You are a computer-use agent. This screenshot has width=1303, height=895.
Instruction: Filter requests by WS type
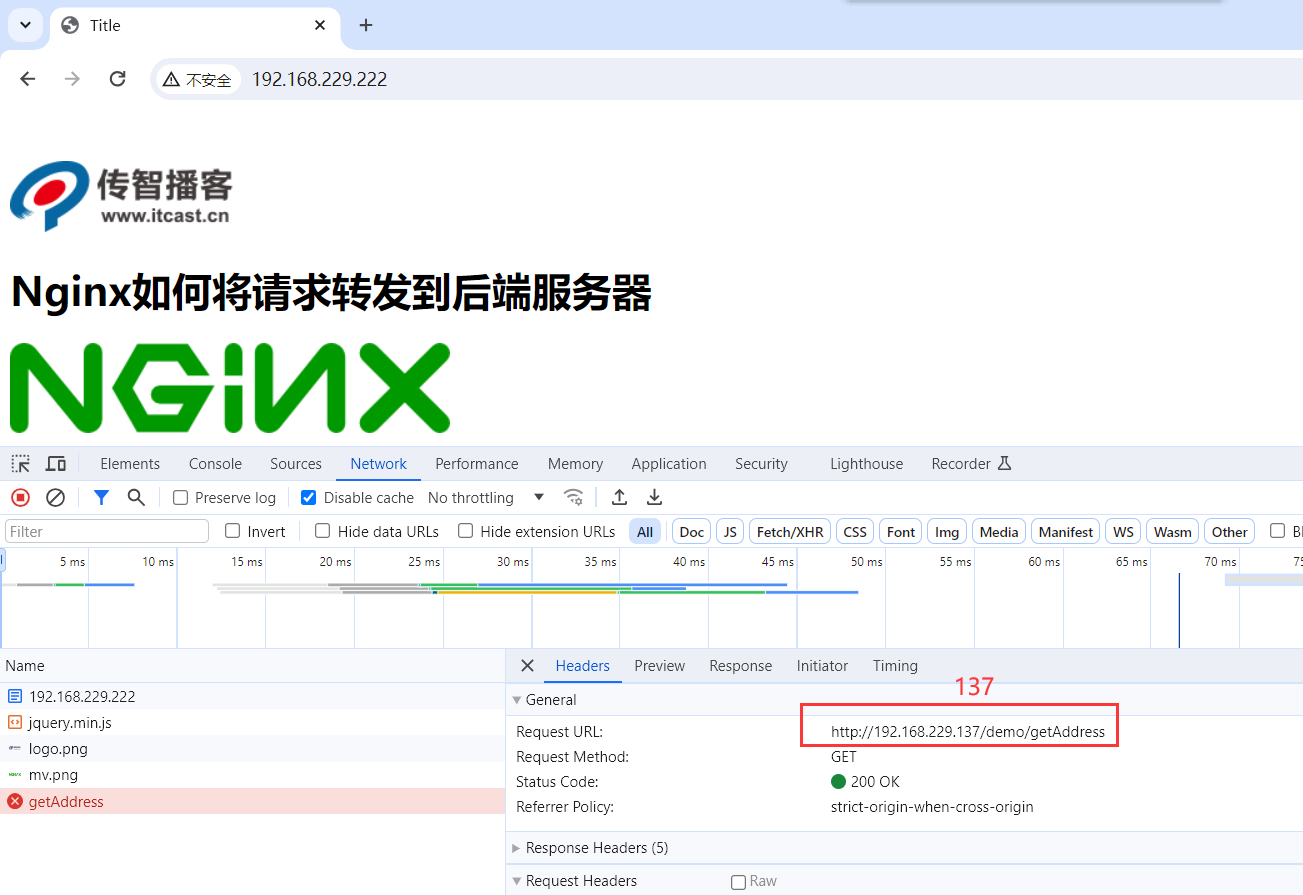tap(1124, 532)
